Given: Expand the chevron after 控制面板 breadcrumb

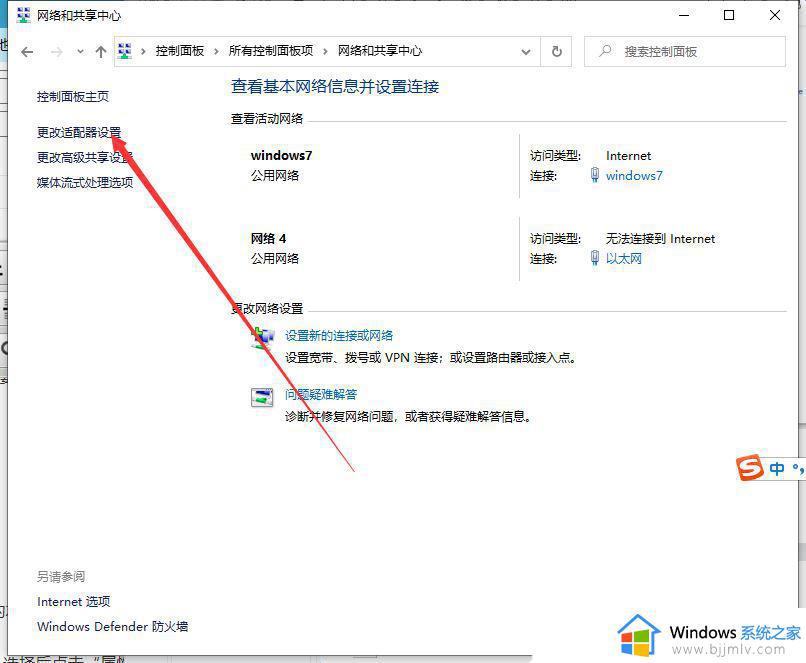Looking at the screenshot, I should [216, 51].
